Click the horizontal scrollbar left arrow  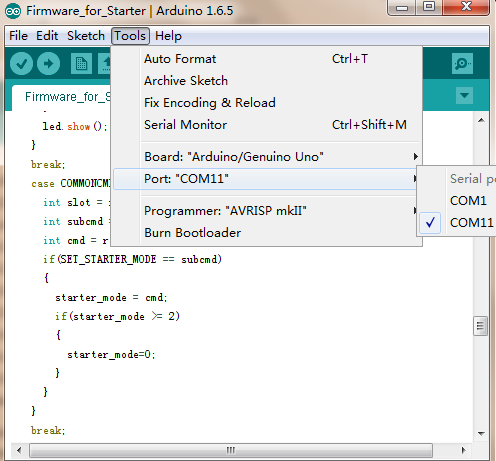[19, 451]
